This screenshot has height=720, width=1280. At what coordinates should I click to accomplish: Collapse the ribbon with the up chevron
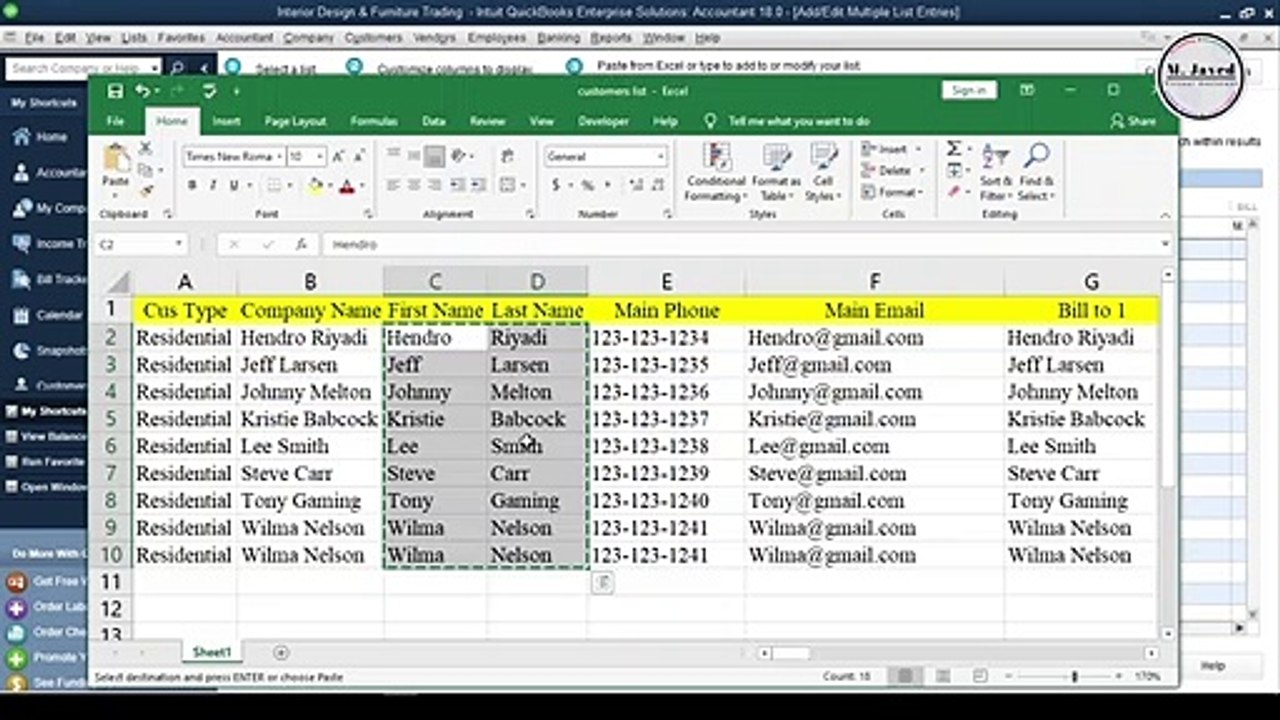pos(1165,214)
